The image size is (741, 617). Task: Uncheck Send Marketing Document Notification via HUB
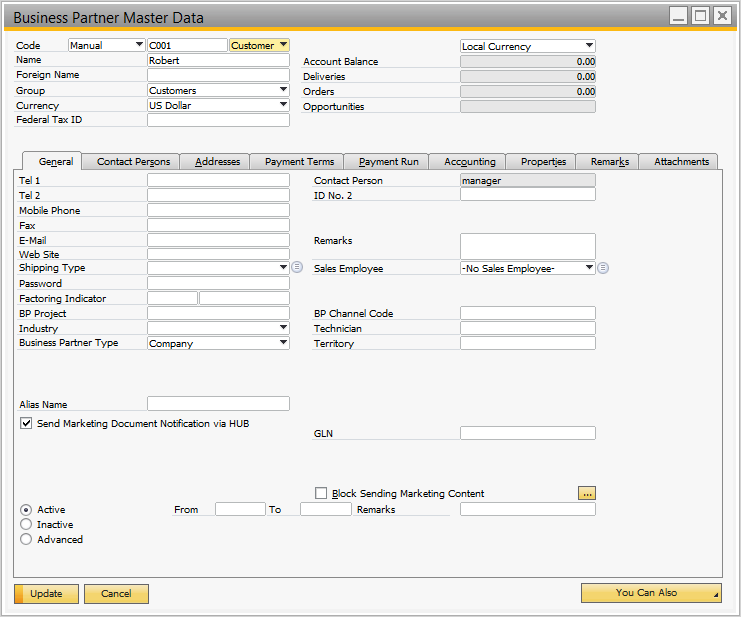tap(26, 424)
